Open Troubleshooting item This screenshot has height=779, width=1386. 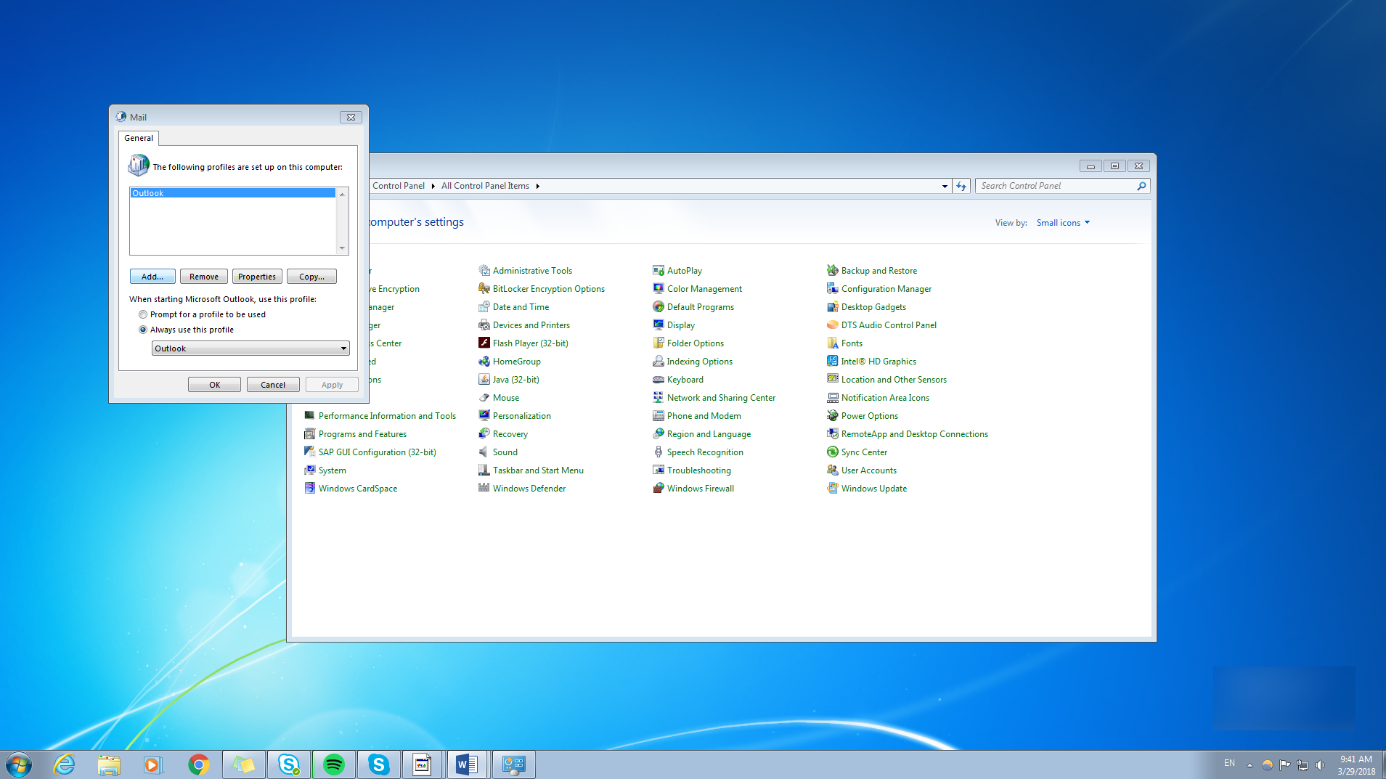pos(691,471)
